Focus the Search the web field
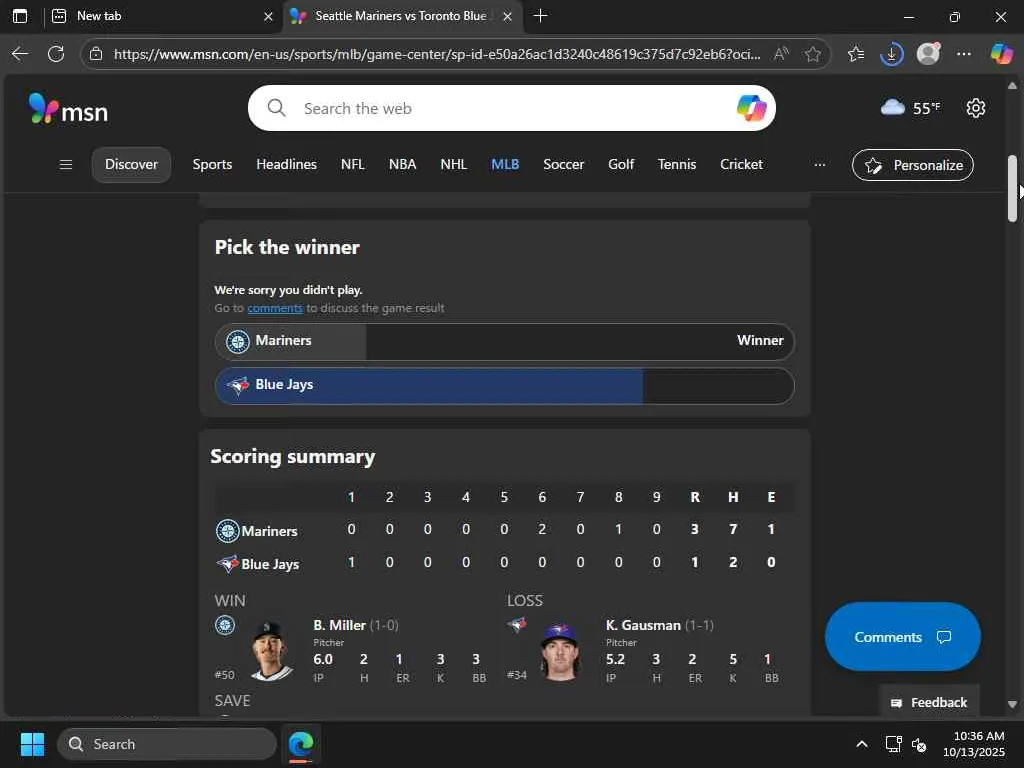This screenshot has height=768, width=1024. point(511,108)
